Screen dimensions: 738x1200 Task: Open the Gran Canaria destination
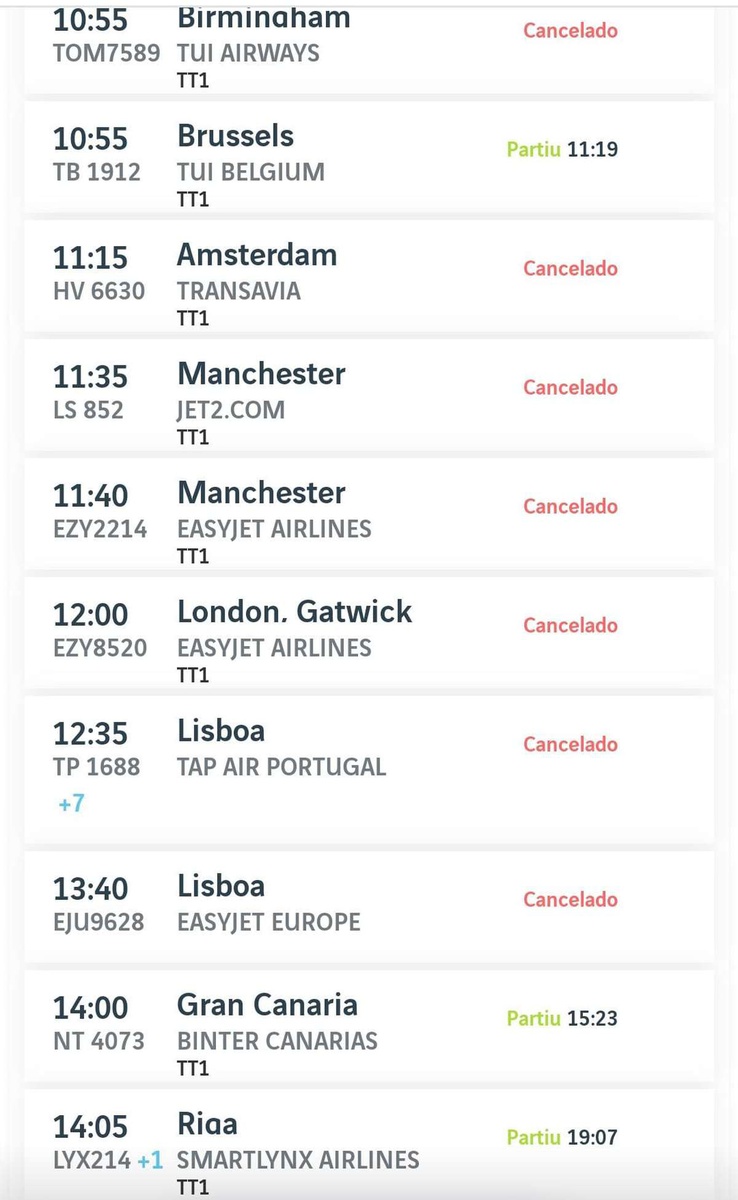pos(267,1005)
